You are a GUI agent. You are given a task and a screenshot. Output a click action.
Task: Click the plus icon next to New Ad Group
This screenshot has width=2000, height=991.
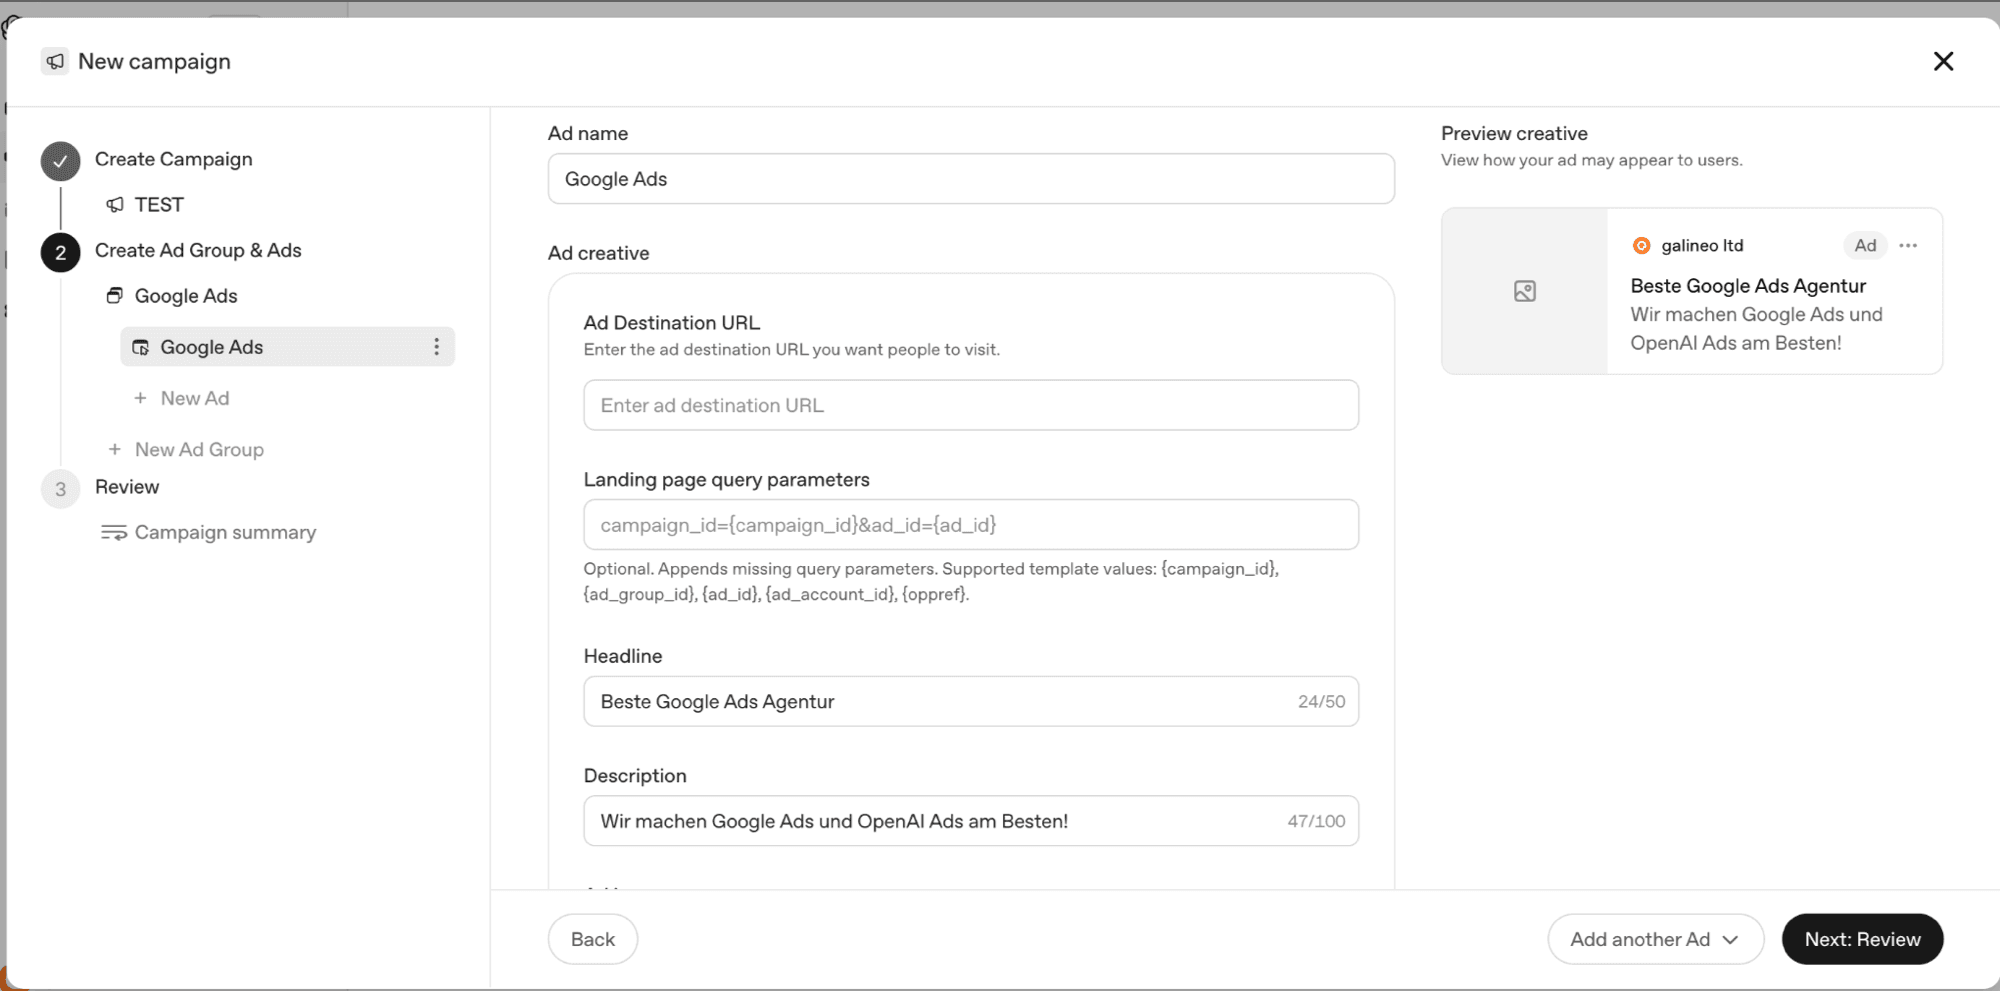point(114,449)
